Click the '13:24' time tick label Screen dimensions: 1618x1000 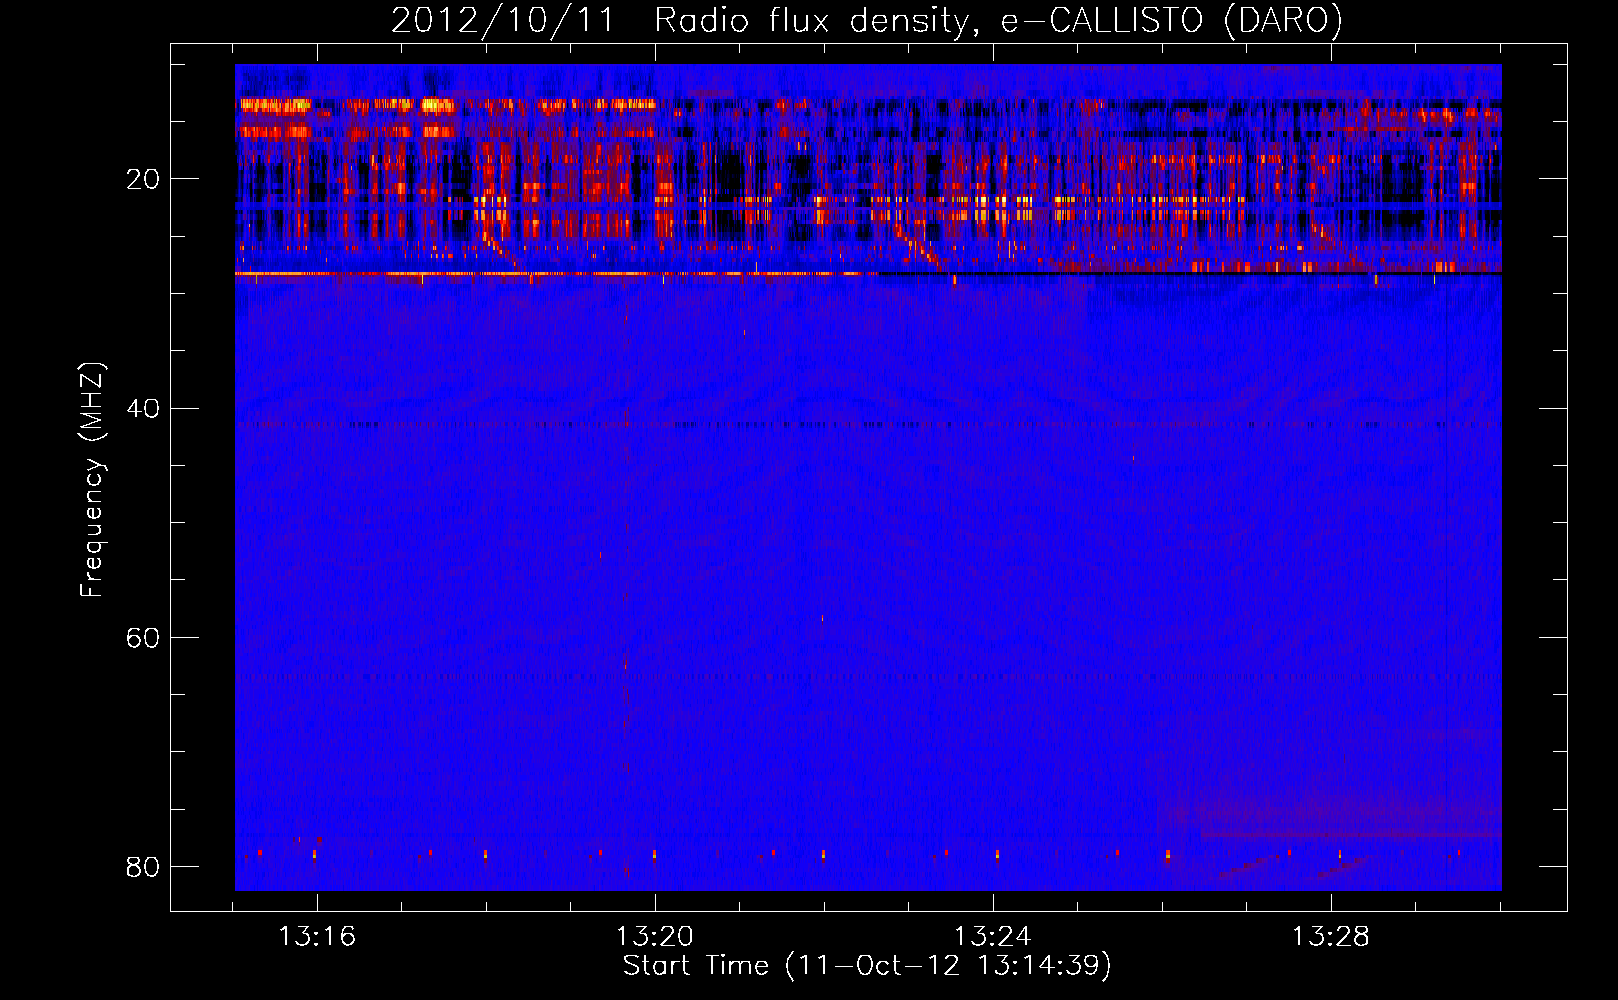(993, 937)
